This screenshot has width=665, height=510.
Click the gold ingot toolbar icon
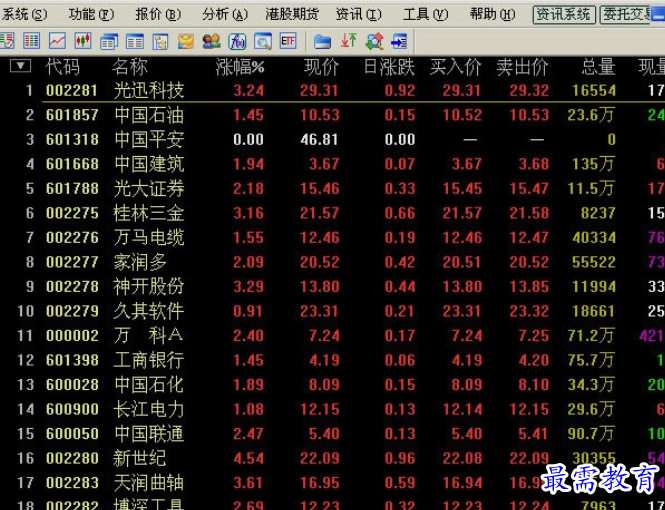coord(186,41)
